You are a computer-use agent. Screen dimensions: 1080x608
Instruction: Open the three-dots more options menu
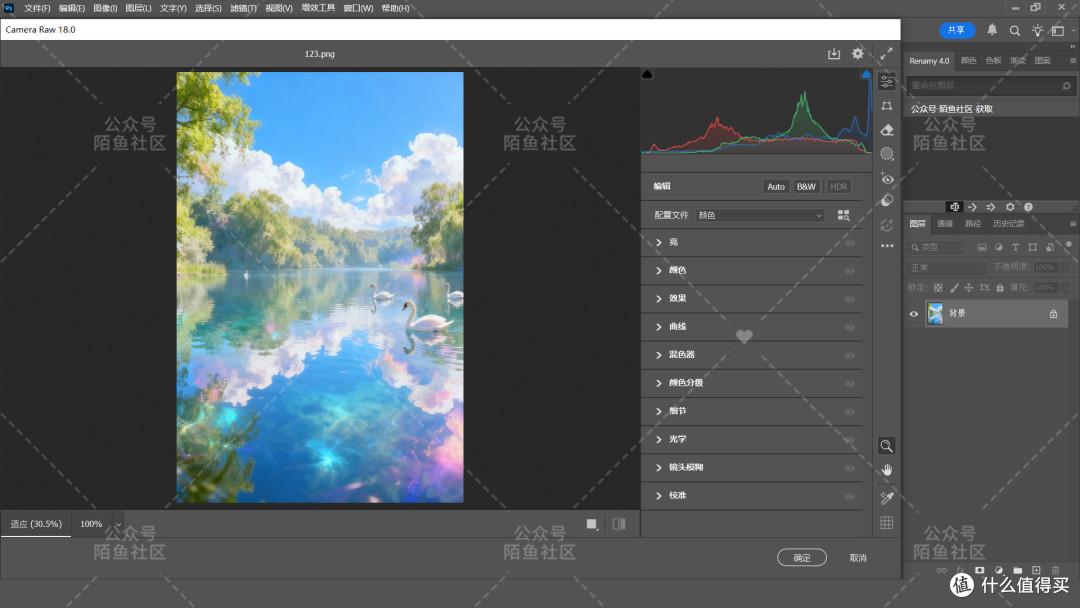(x=887, y=246)
